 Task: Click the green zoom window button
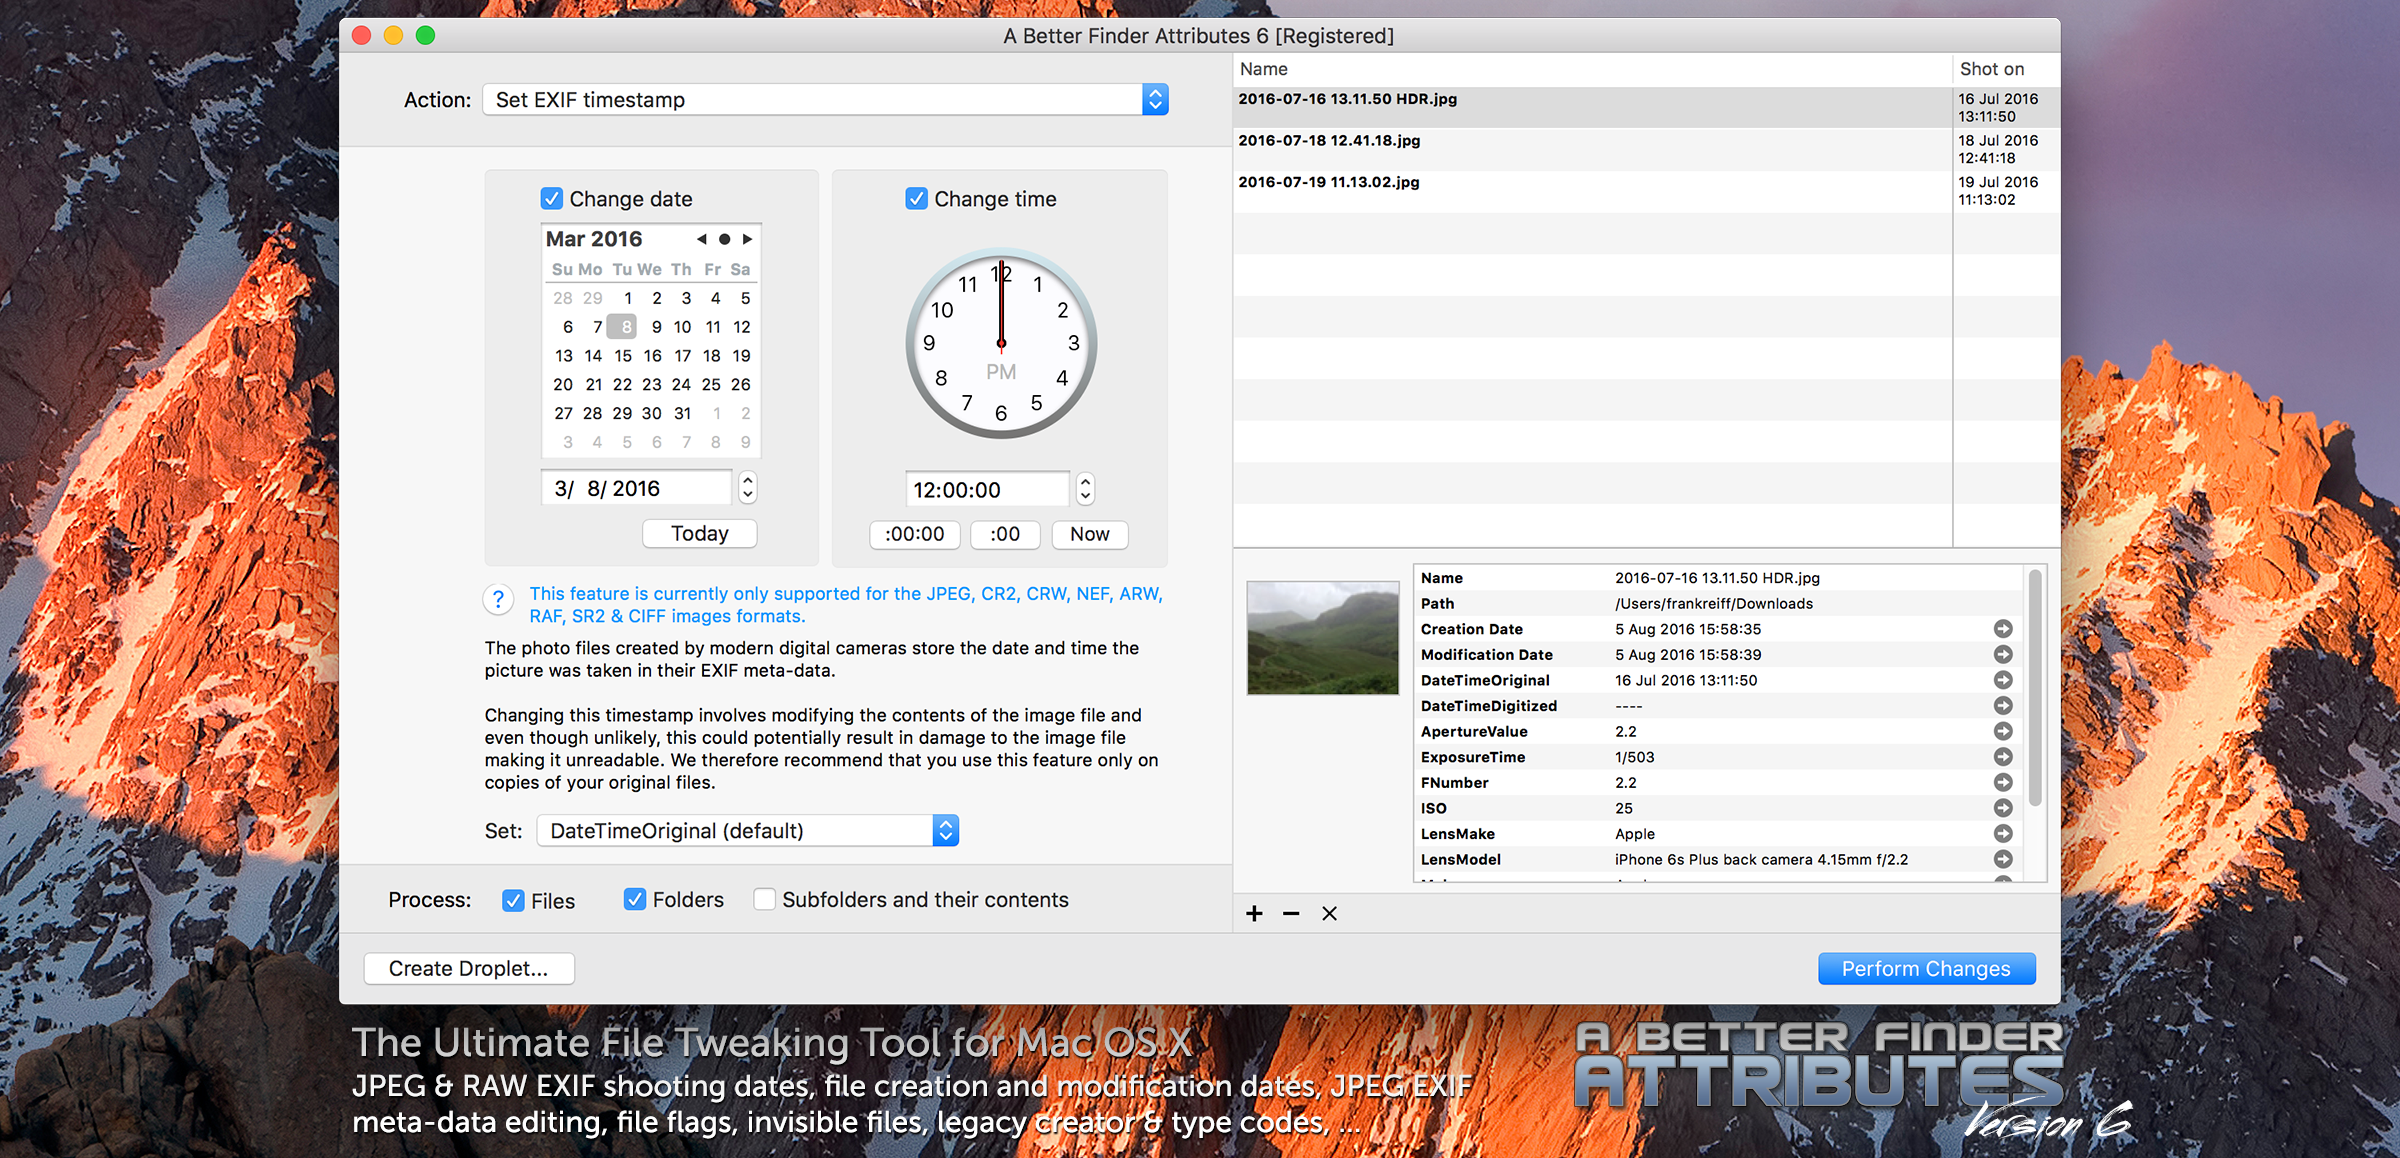[x=425, y=35]
